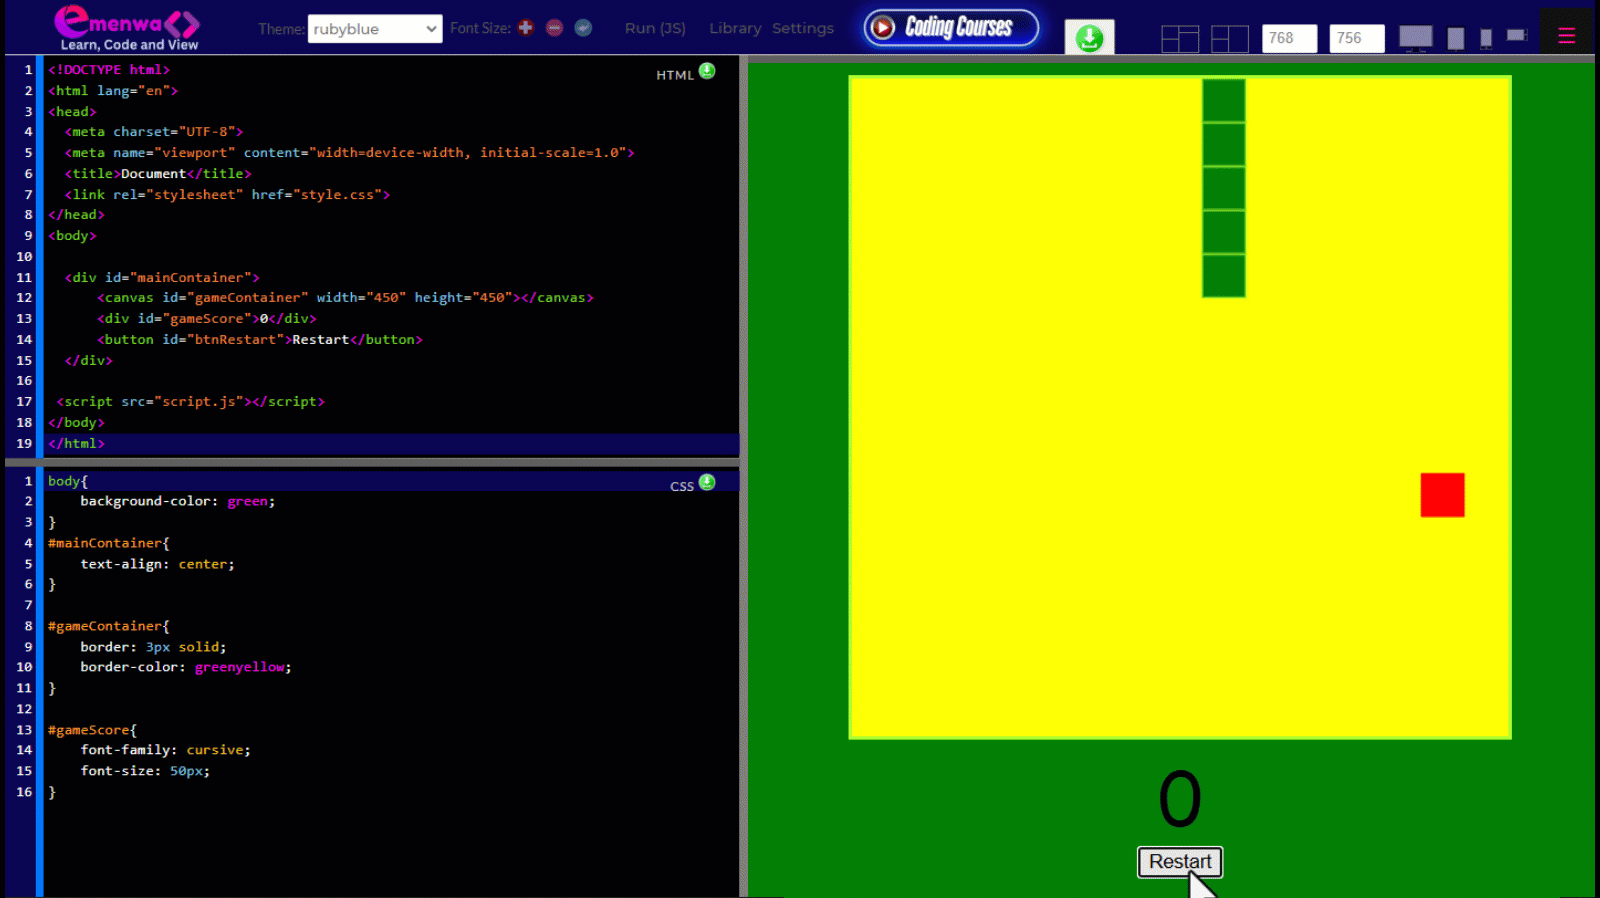The width and height of the screenshot is (1600, 898).
Task: Click the reset font size icon
Action: point(583,28)
